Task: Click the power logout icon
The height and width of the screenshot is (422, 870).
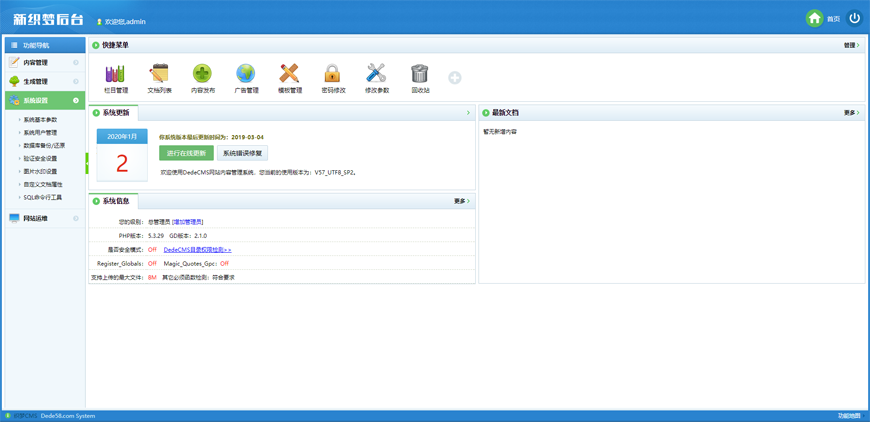Action: 854,18
